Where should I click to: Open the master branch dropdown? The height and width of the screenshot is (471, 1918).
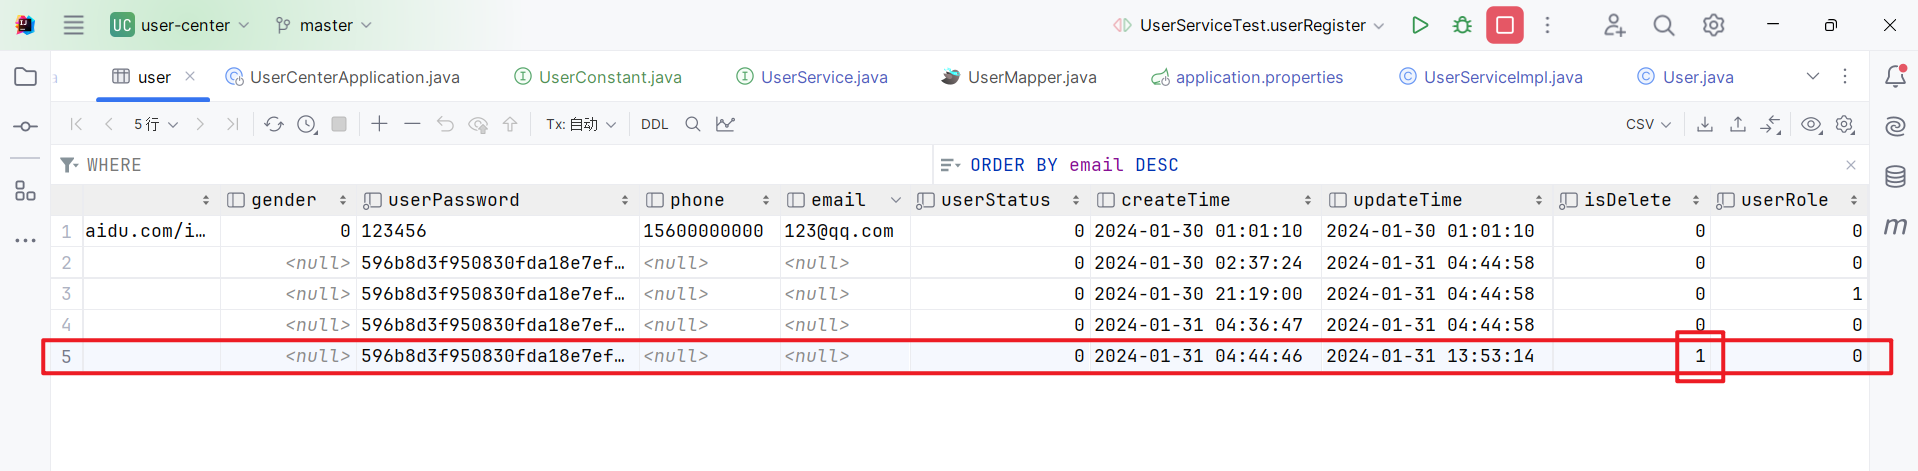pyautogui.click(x=324, y=25)
